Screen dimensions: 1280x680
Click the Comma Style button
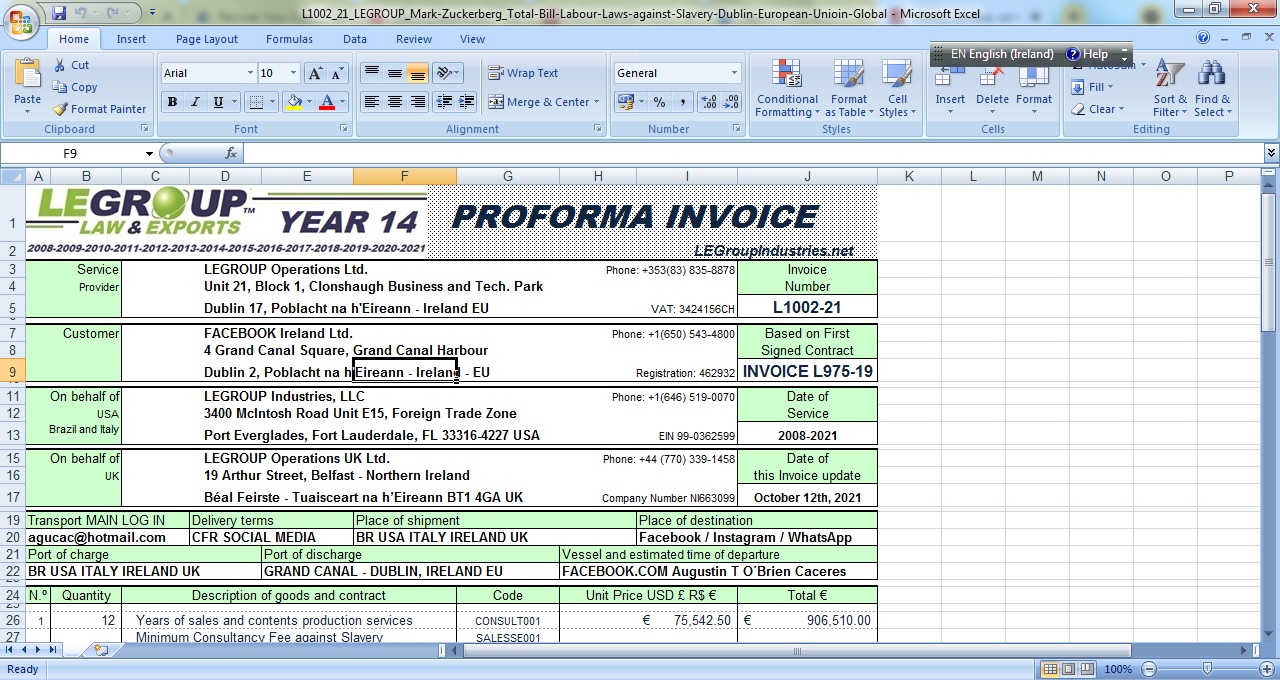683,102
